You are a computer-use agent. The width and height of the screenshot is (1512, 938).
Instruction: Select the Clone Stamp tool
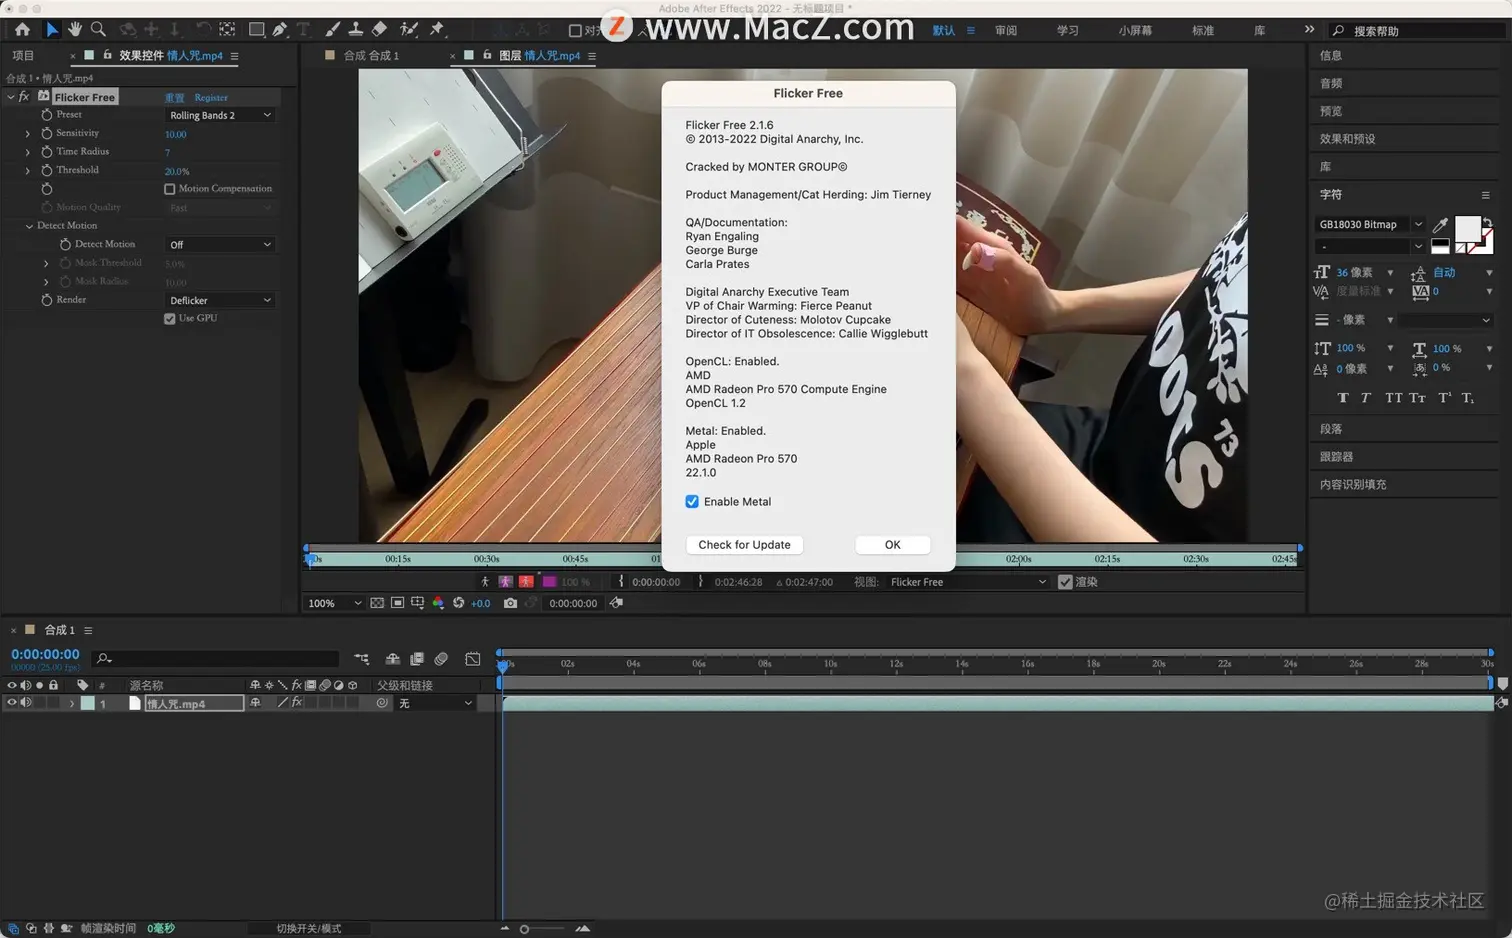(x=355, y=30)
